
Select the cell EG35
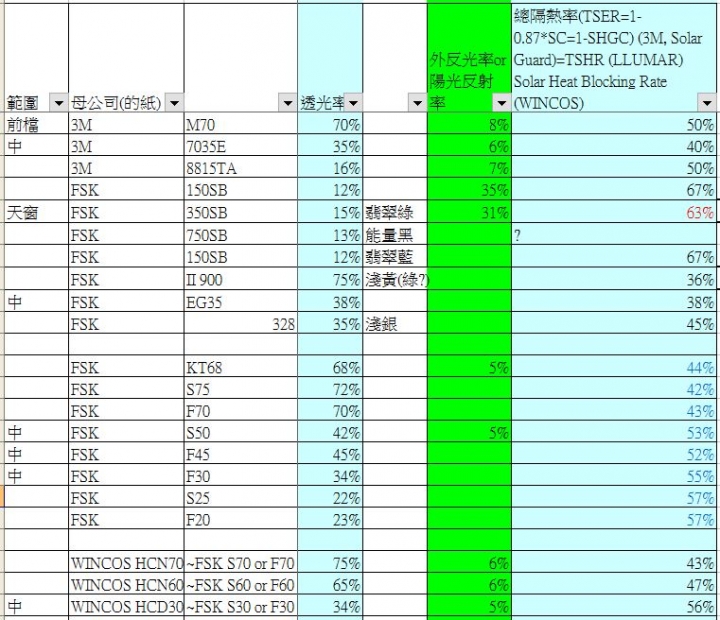(x=241, y=301)
